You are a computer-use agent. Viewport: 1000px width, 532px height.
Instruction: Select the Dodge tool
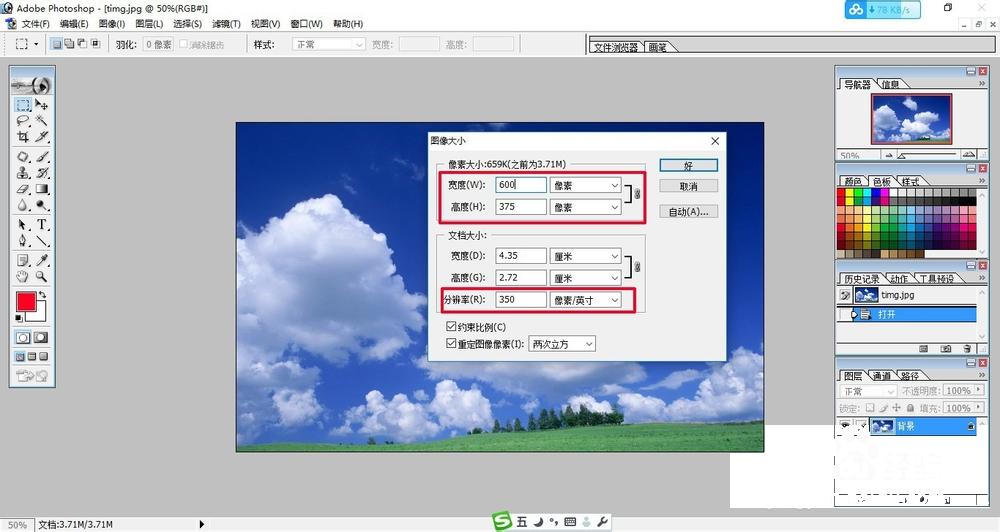pos(41,205)
